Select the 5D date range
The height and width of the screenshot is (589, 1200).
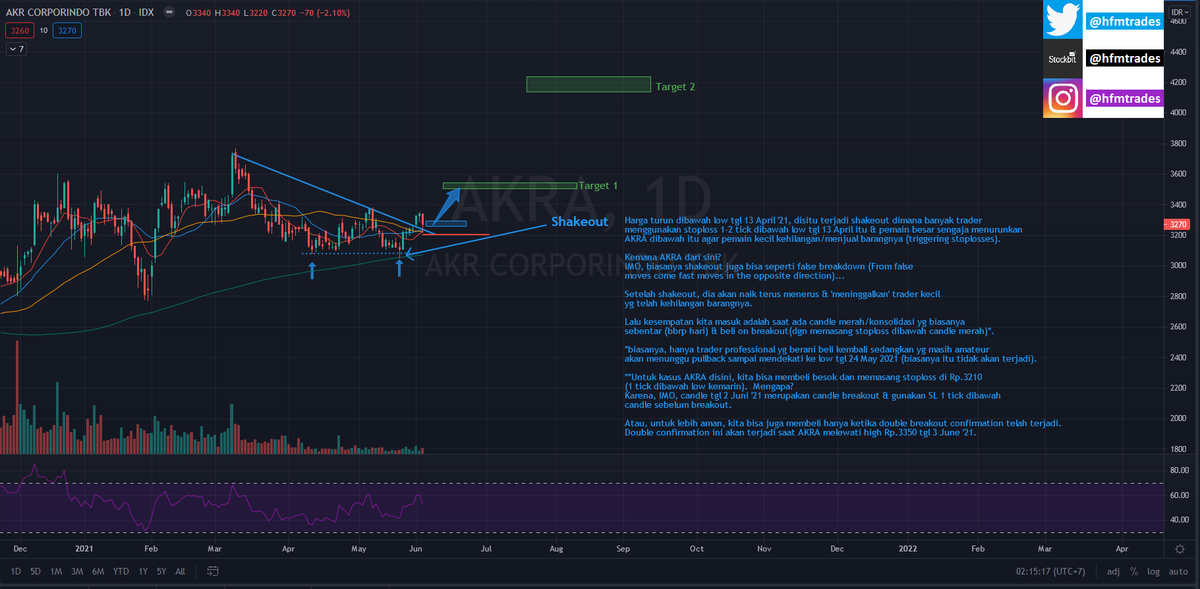[36, 571]
